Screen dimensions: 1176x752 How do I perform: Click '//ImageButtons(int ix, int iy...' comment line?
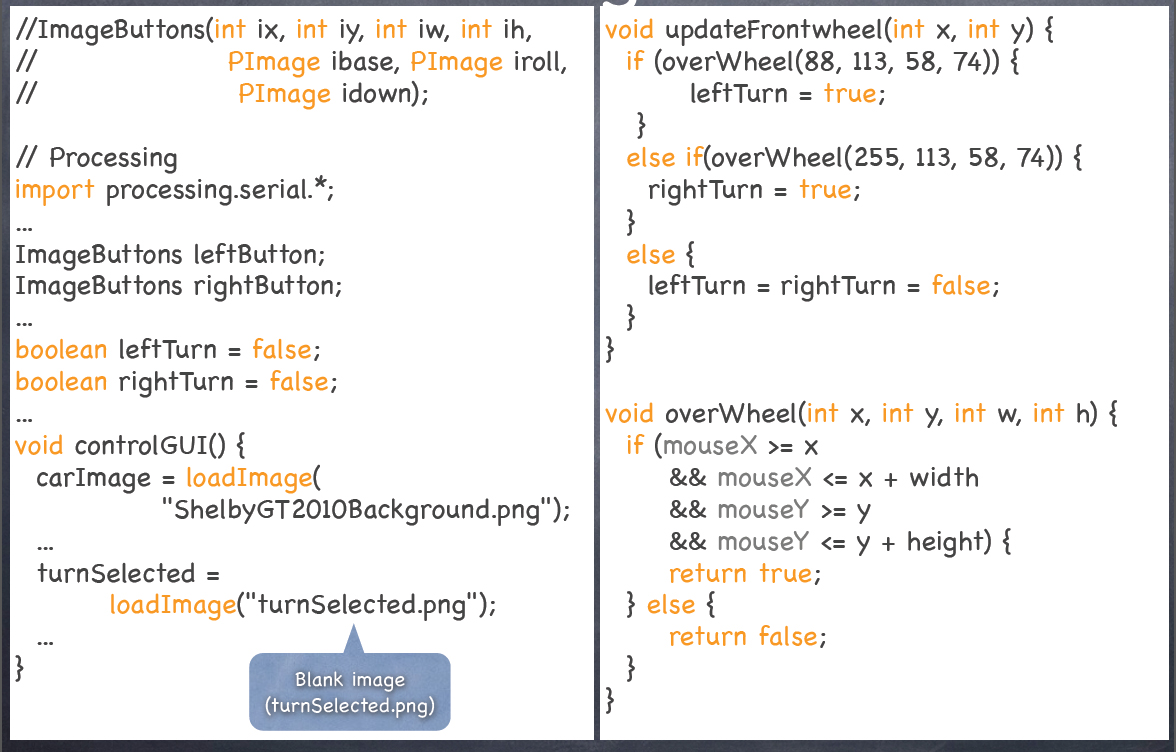click(x=274, y=30)
